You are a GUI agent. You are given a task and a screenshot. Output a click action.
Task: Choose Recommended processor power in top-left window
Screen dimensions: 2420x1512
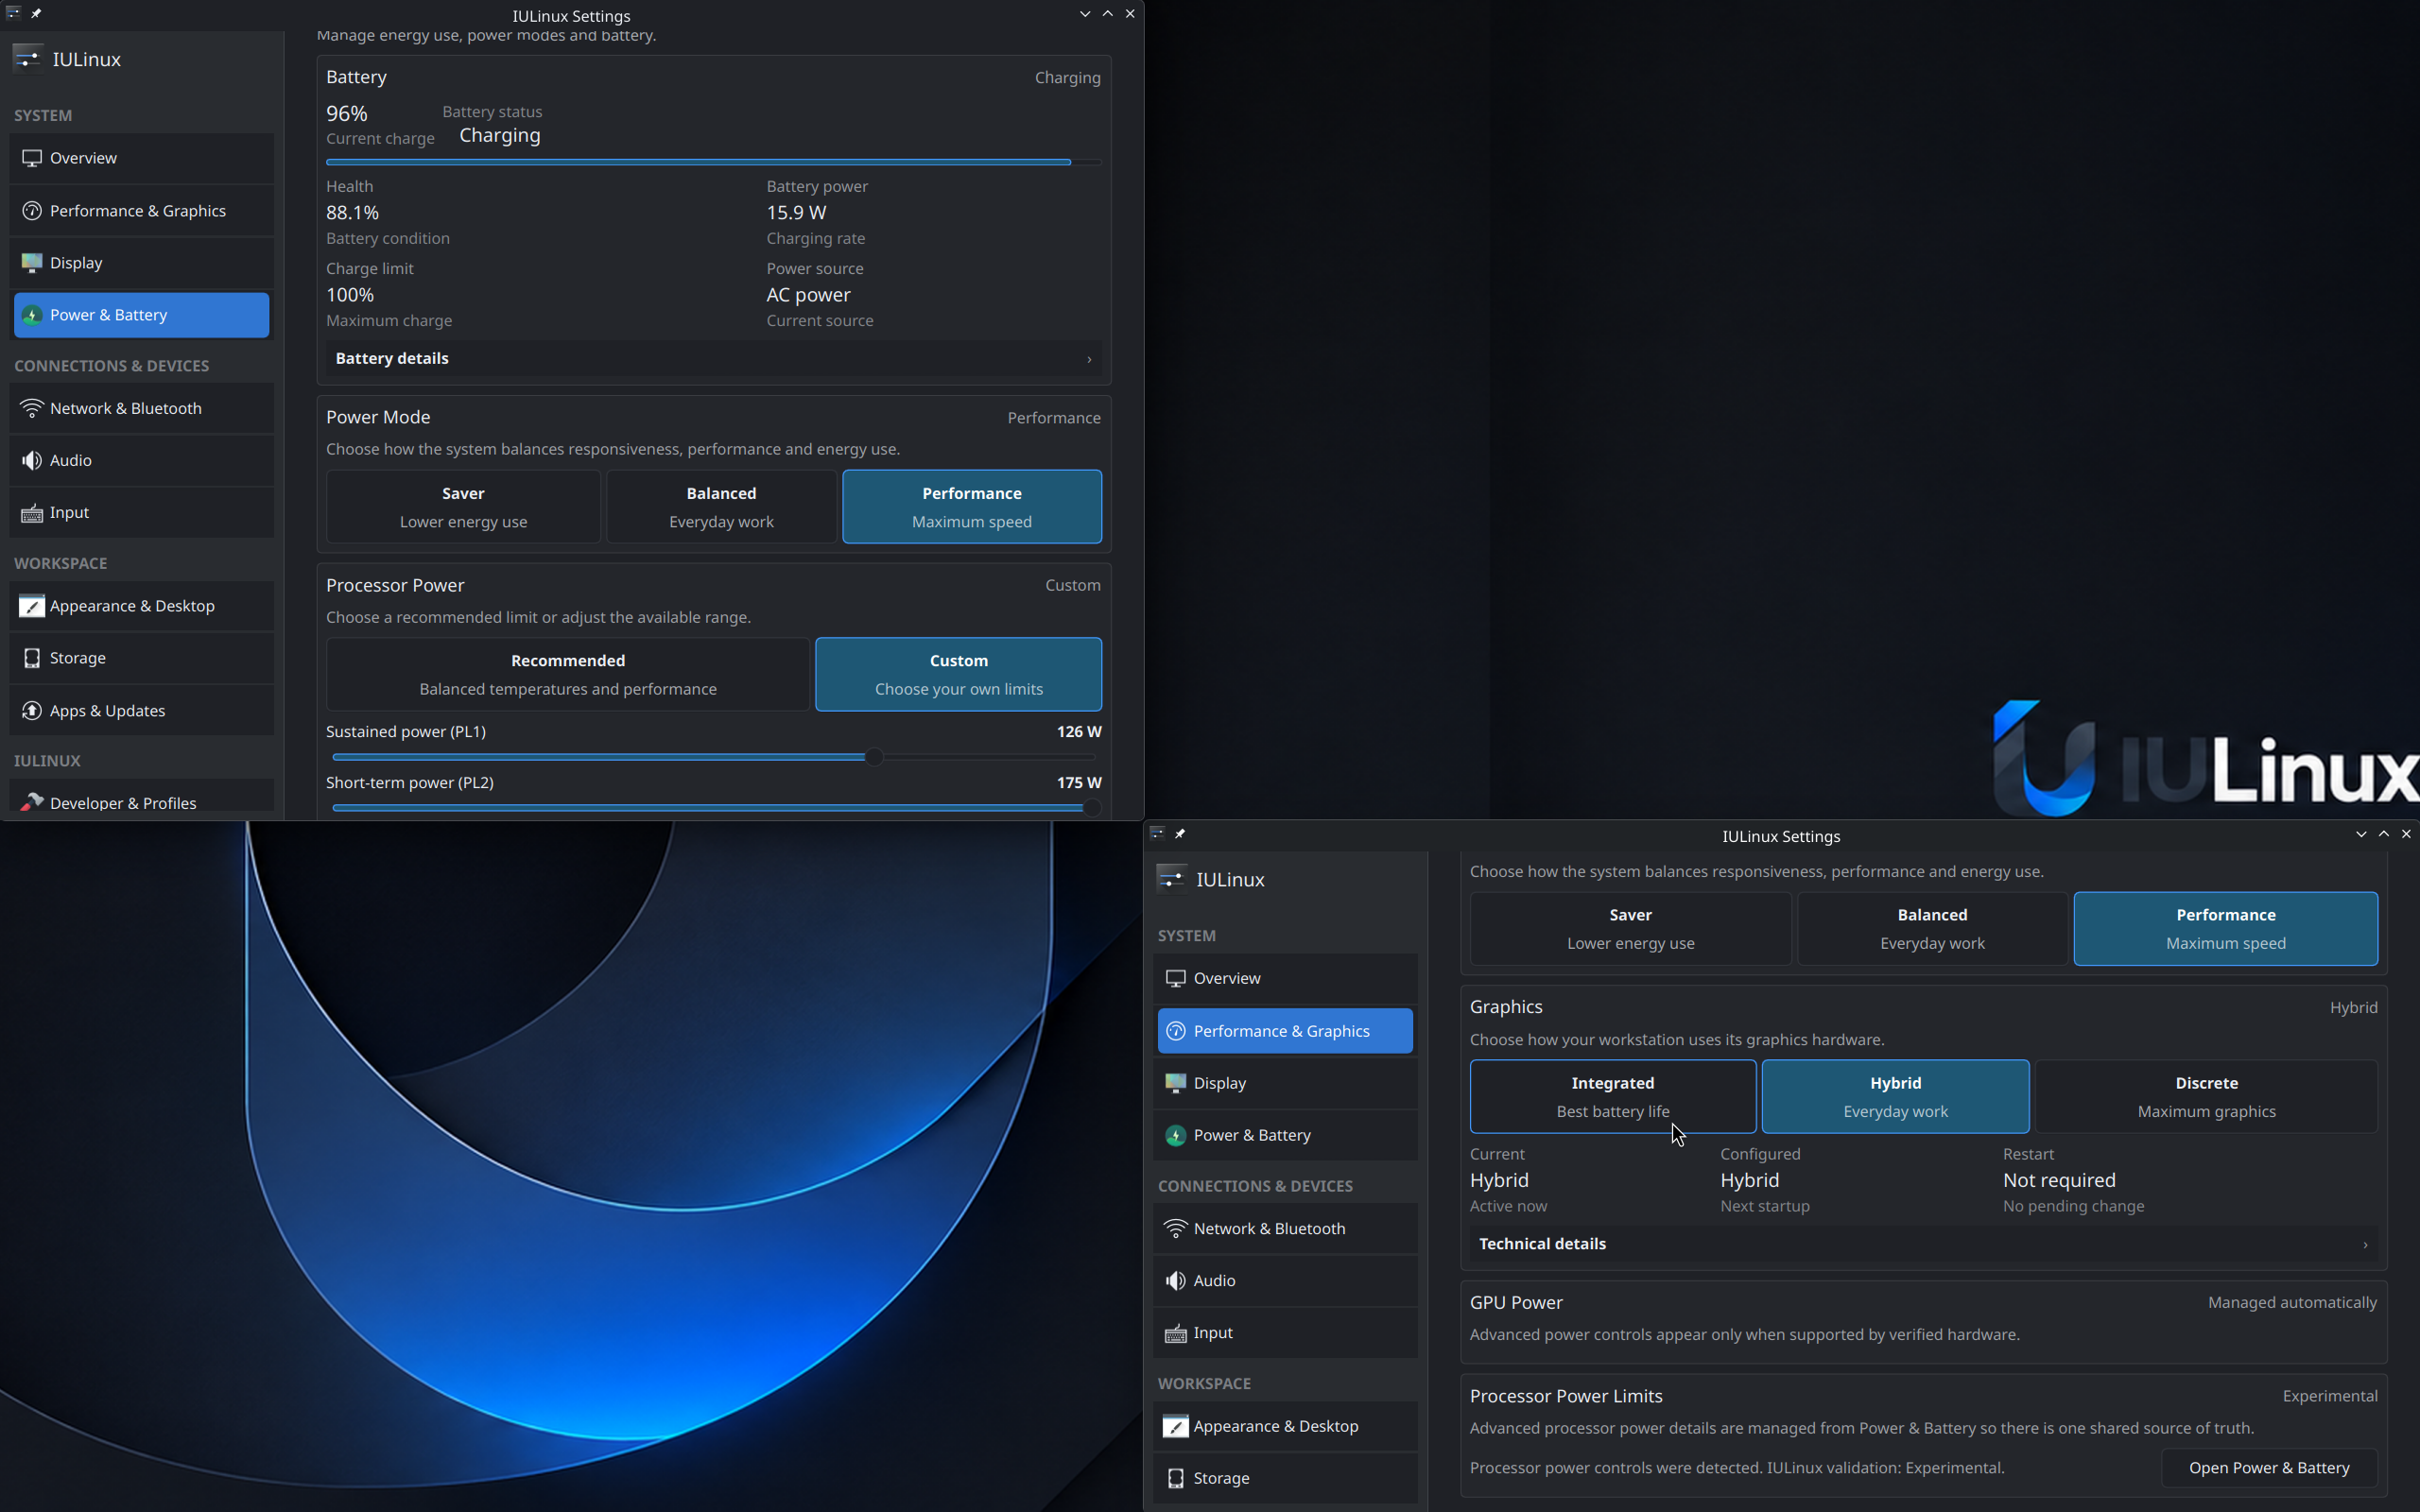pyautogui.click(x=568, y=675)
